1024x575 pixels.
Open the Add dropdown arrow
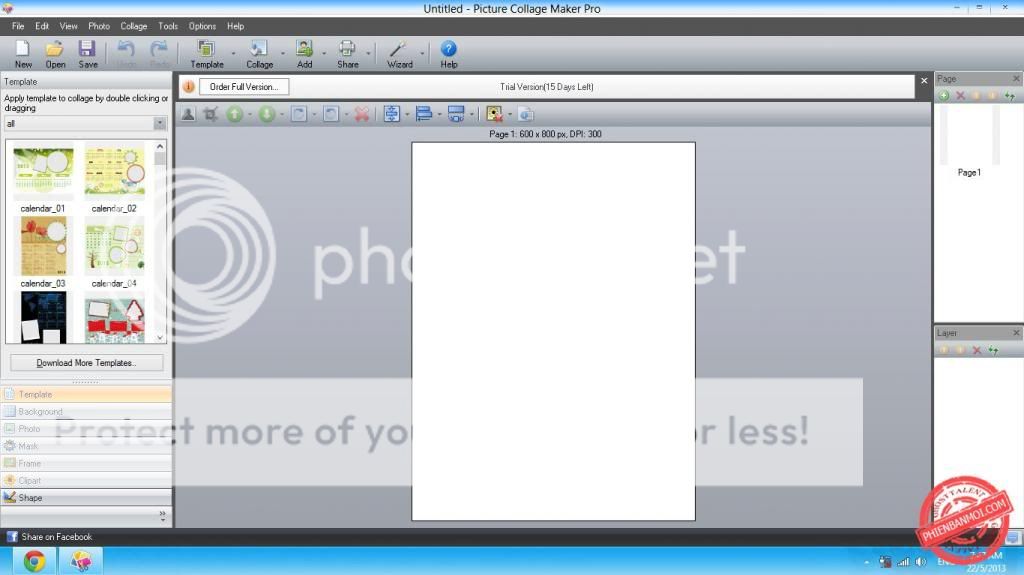point(323,54)
